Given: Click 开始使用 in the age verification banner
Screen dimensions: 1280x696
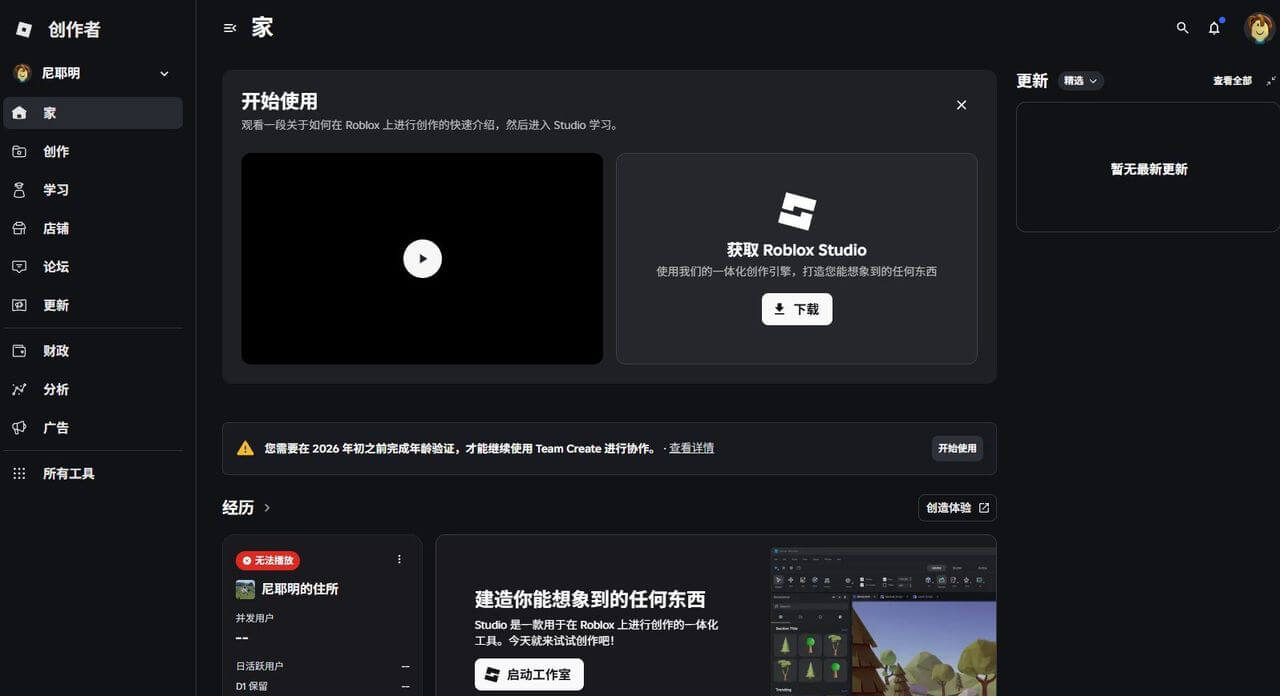Looking at the screenshot, I should pos(957,448).
